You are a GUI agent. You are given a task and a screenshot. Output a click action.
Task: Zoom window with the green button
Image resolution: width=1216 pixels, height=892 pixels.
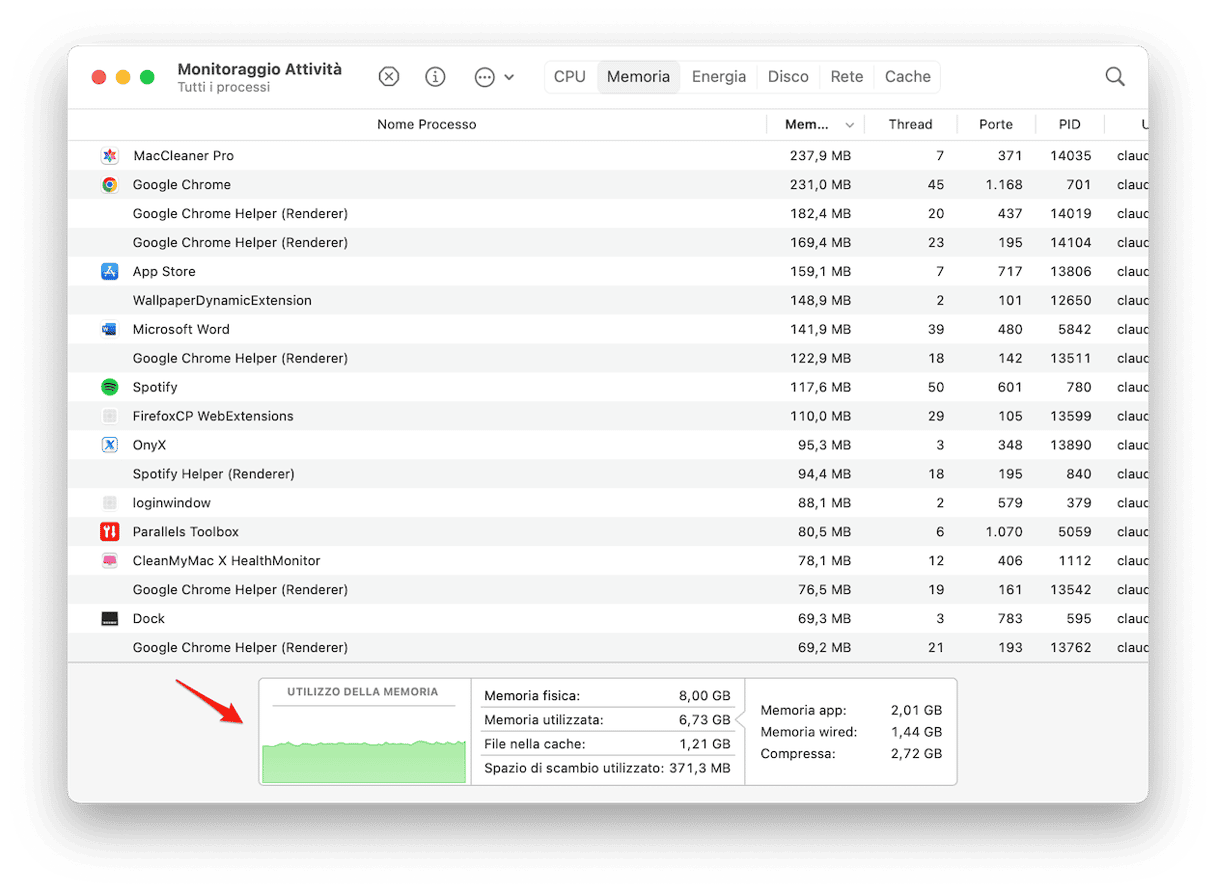[147, 77]
